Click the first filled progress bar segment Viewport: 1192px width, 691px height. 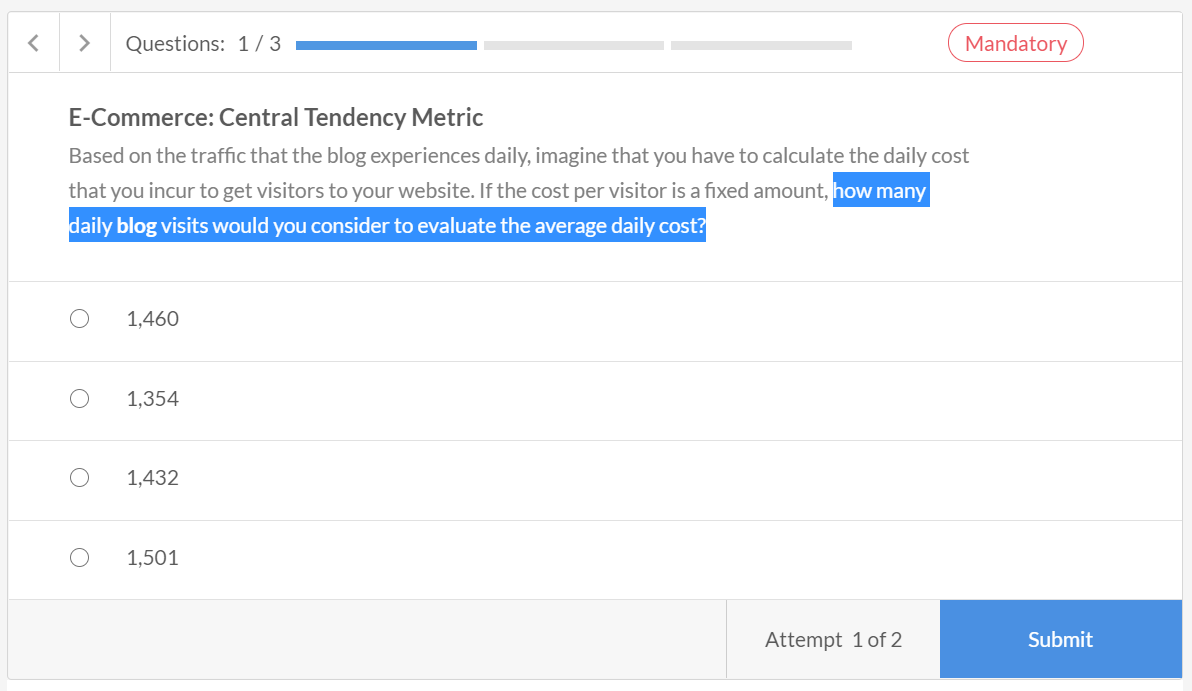[x=386, y=45]
